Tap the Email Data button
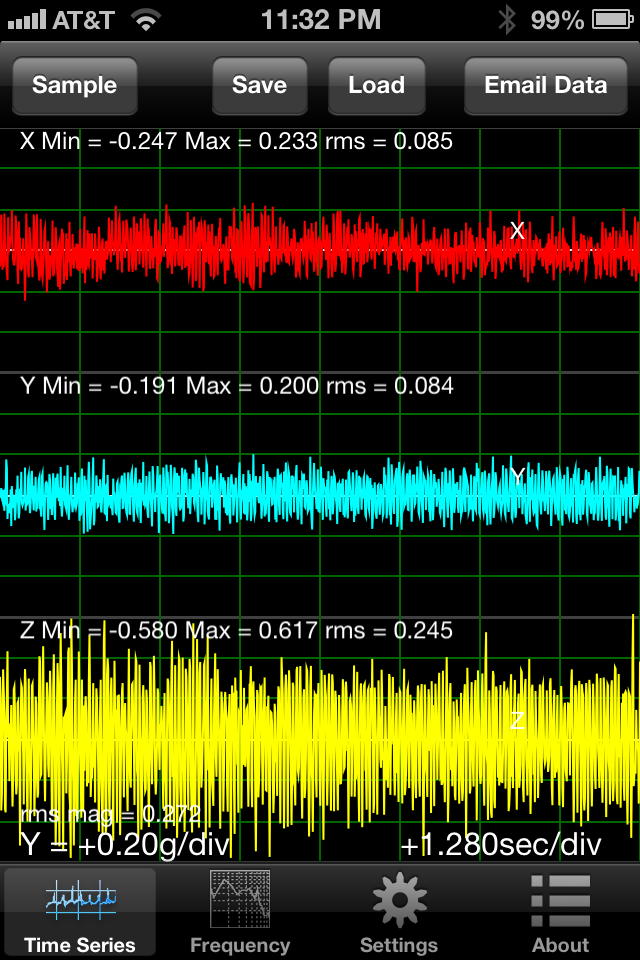The width and height of the screenshot is (640, 960). [545, 86]
